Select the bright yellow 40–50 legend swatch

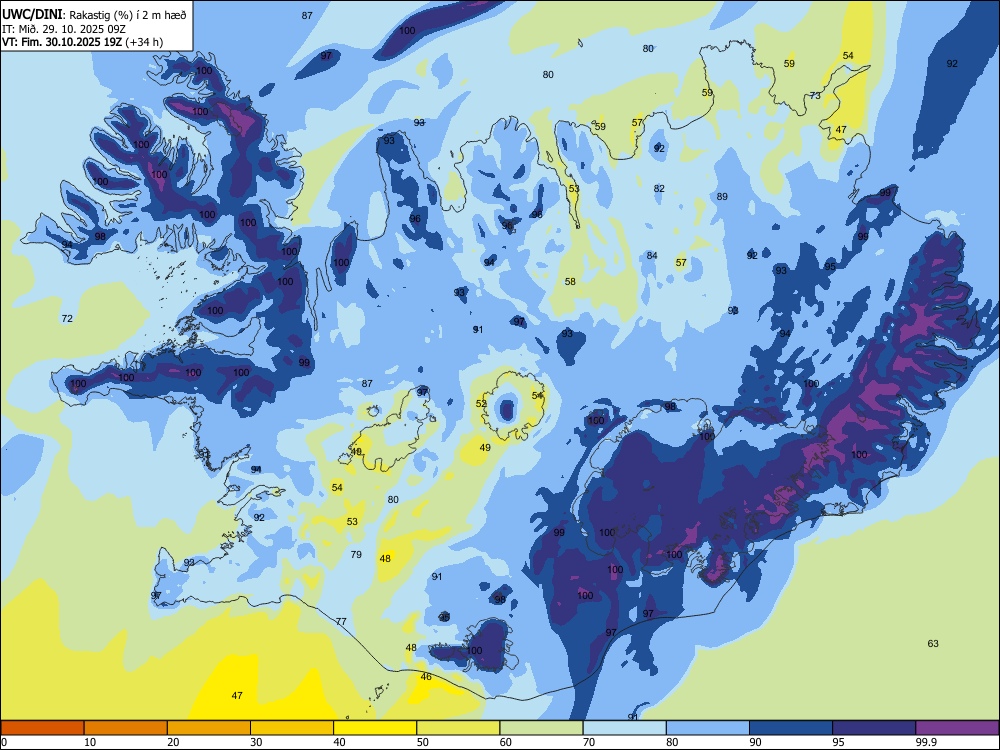[375, 728]
